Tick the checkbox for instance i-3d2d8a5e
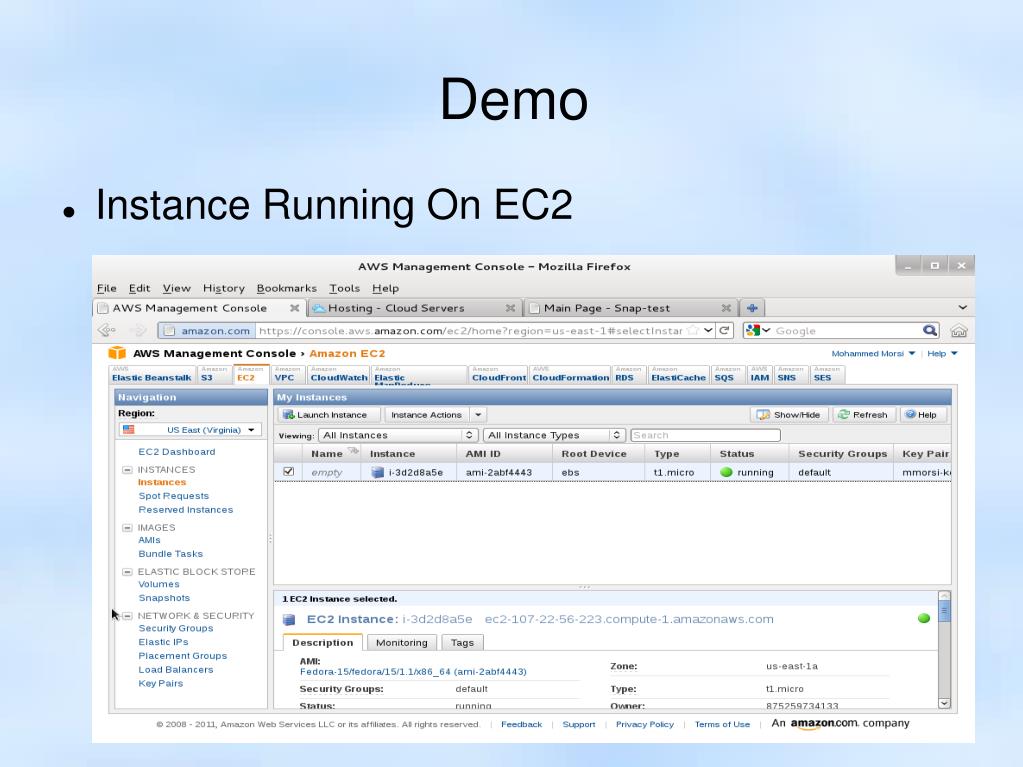The image size is (1023, 767). coord(288,472)
